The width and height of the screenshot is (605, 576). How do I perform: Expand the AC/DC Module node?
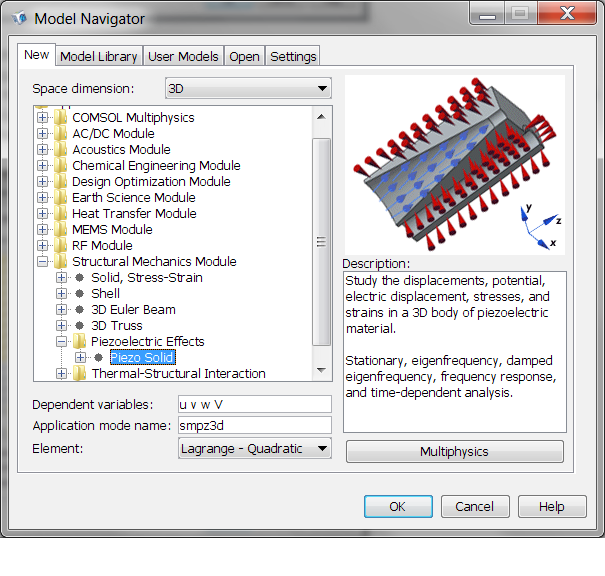click(42, 133)
